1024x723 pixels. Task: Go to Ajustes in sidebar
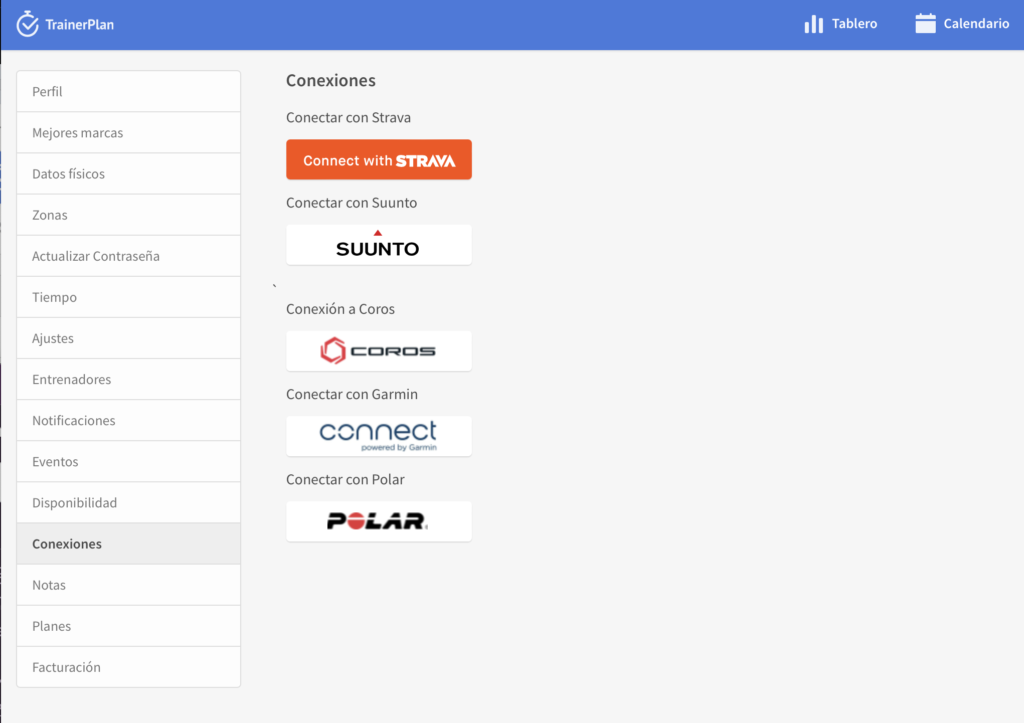128,338
